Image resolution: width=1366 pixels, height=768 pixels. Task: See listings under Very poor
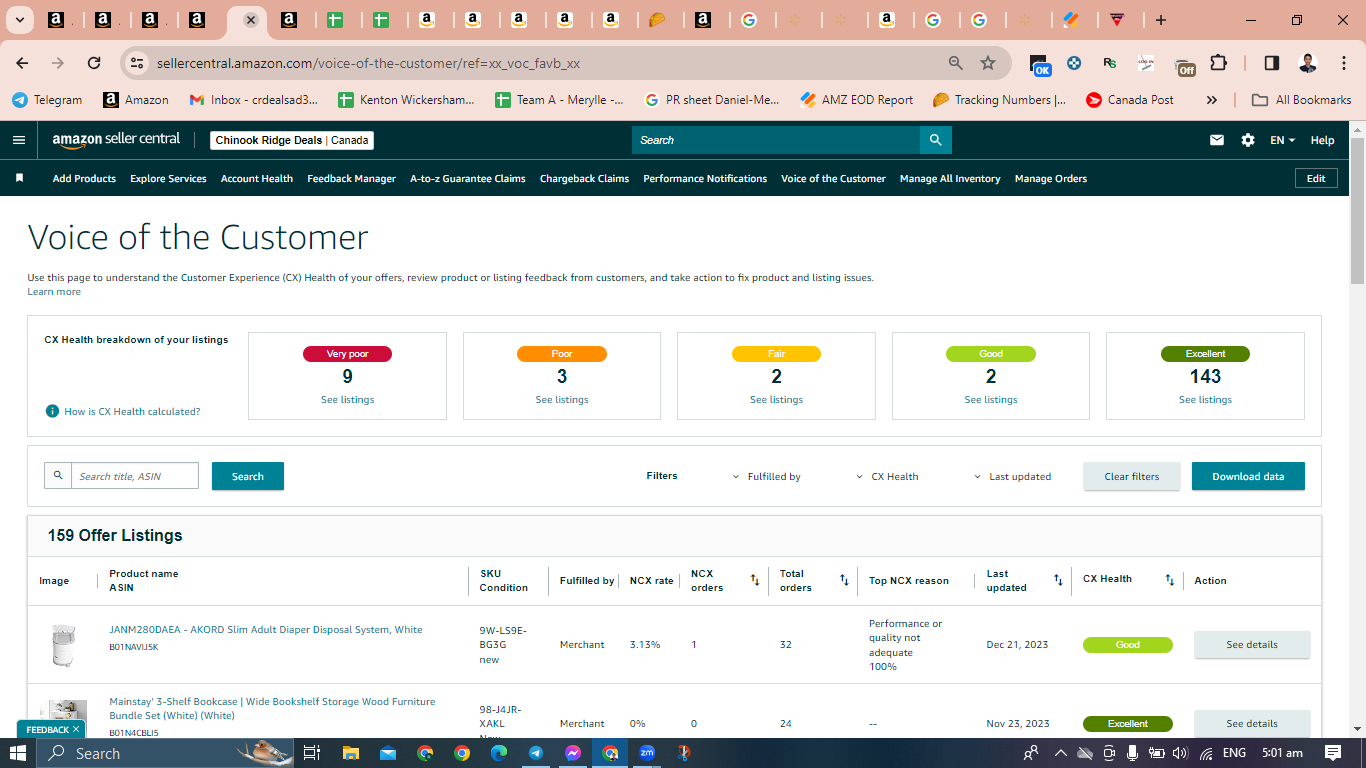347,400
